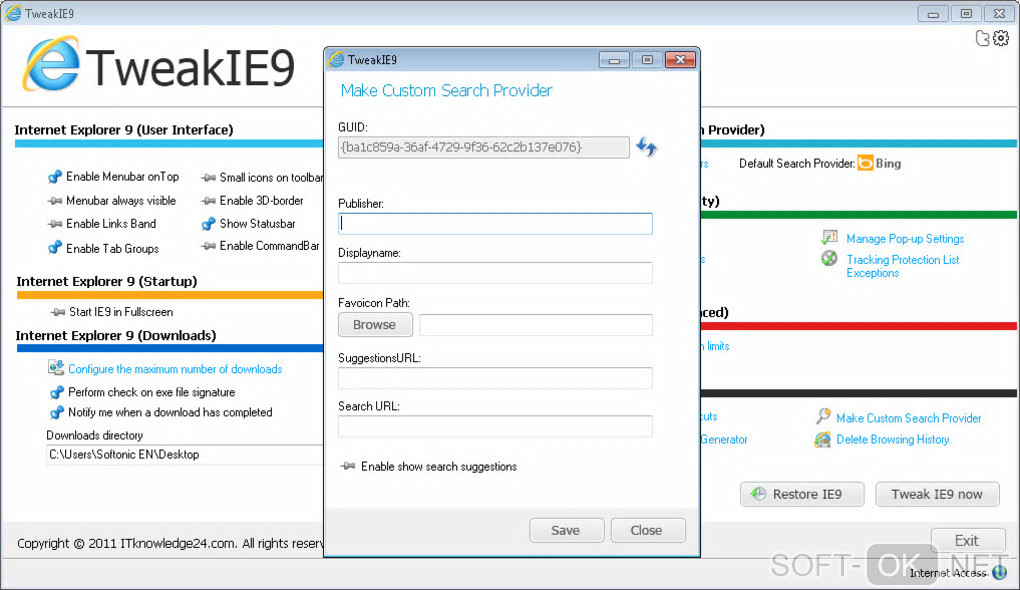Click the TweakIE9 logo in main window
The width and height of the screenshot is (1020, 590).
coord(159,65)
